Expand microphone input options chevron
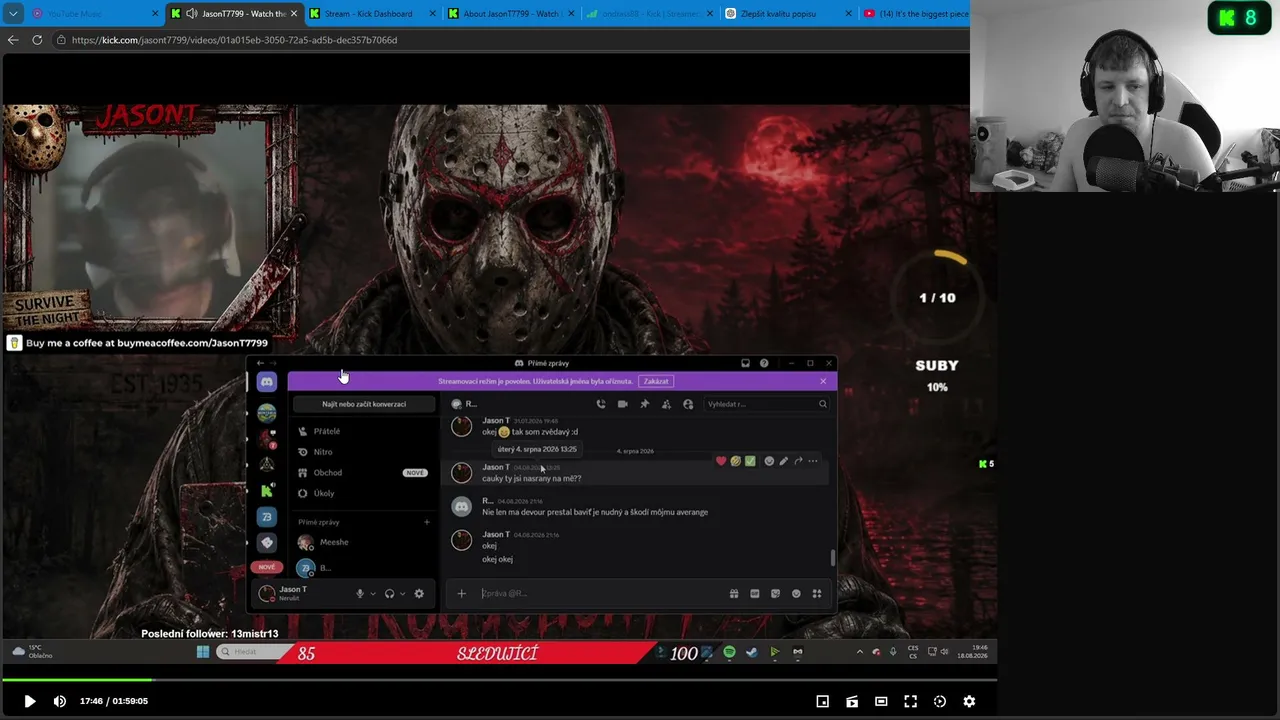Viewport: 1280px width, 720px height. coord(373,594)
